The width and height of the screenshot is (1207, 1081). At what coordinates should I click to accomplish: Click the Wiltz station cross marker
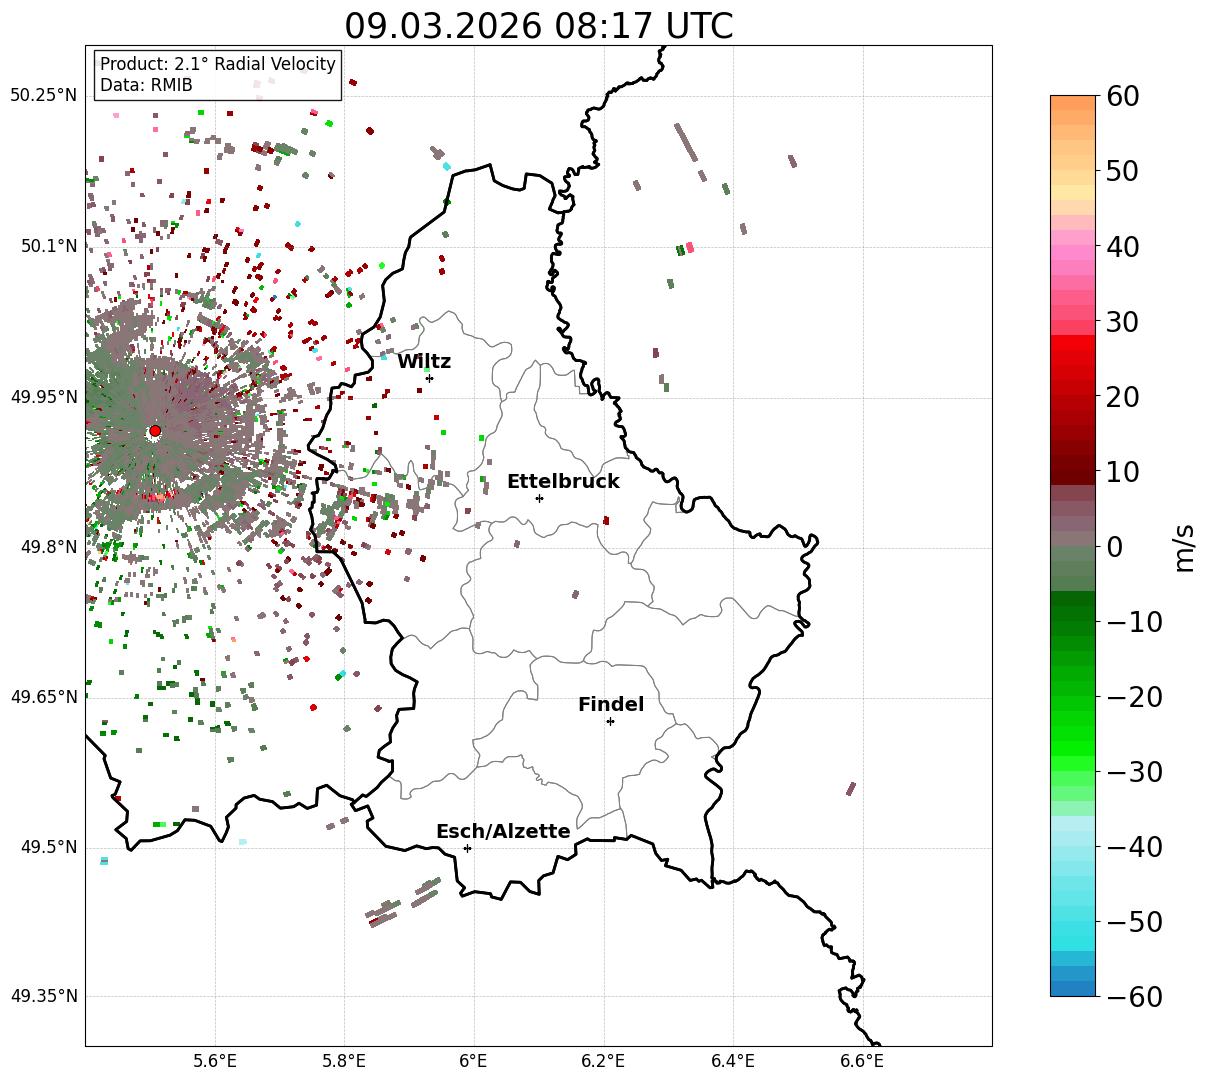click(x=429, y=378)
